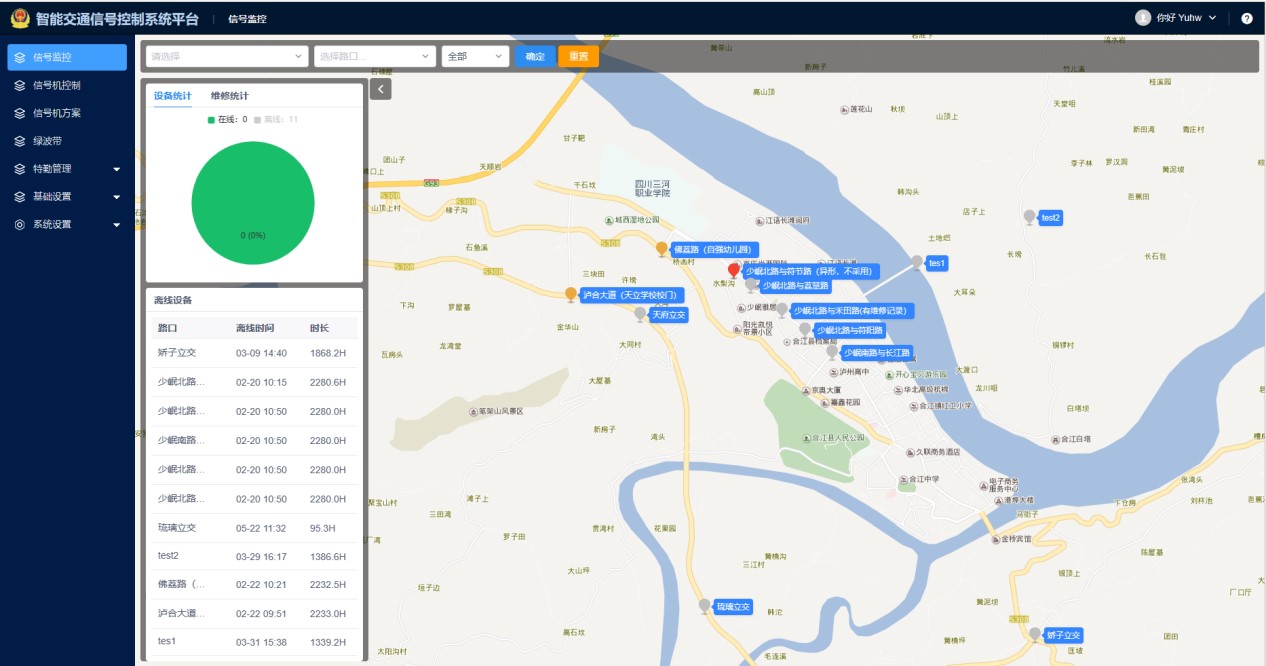1266x666 pixels.
Task: Click the 路口 column header
Action: (167, 328)
